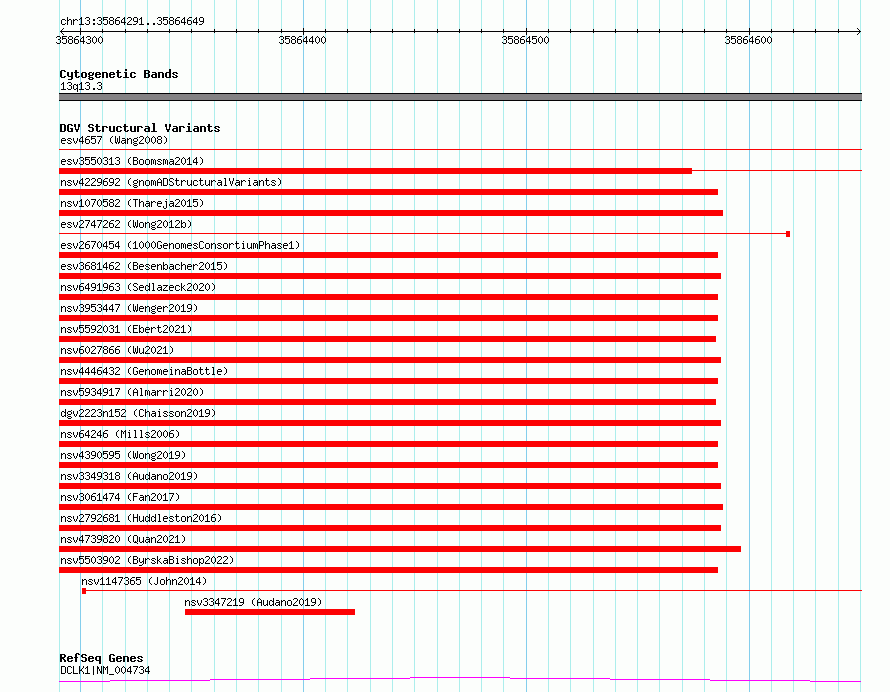Click the red bar under nsv64246
This screenshot has width=890, height=692.
[388, 444]
